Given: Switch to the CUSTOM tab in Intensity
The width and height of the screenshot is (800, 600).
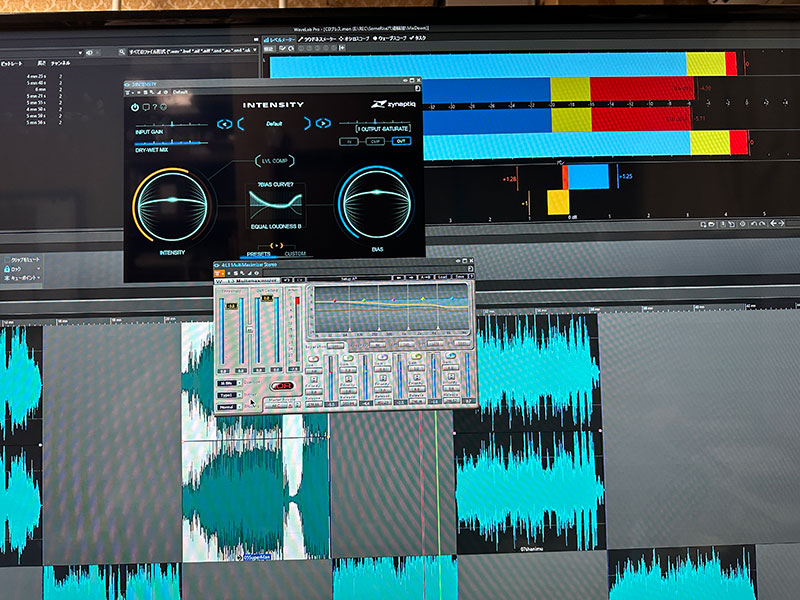Looking at the screenshot, I should click(x=295, y=254).
